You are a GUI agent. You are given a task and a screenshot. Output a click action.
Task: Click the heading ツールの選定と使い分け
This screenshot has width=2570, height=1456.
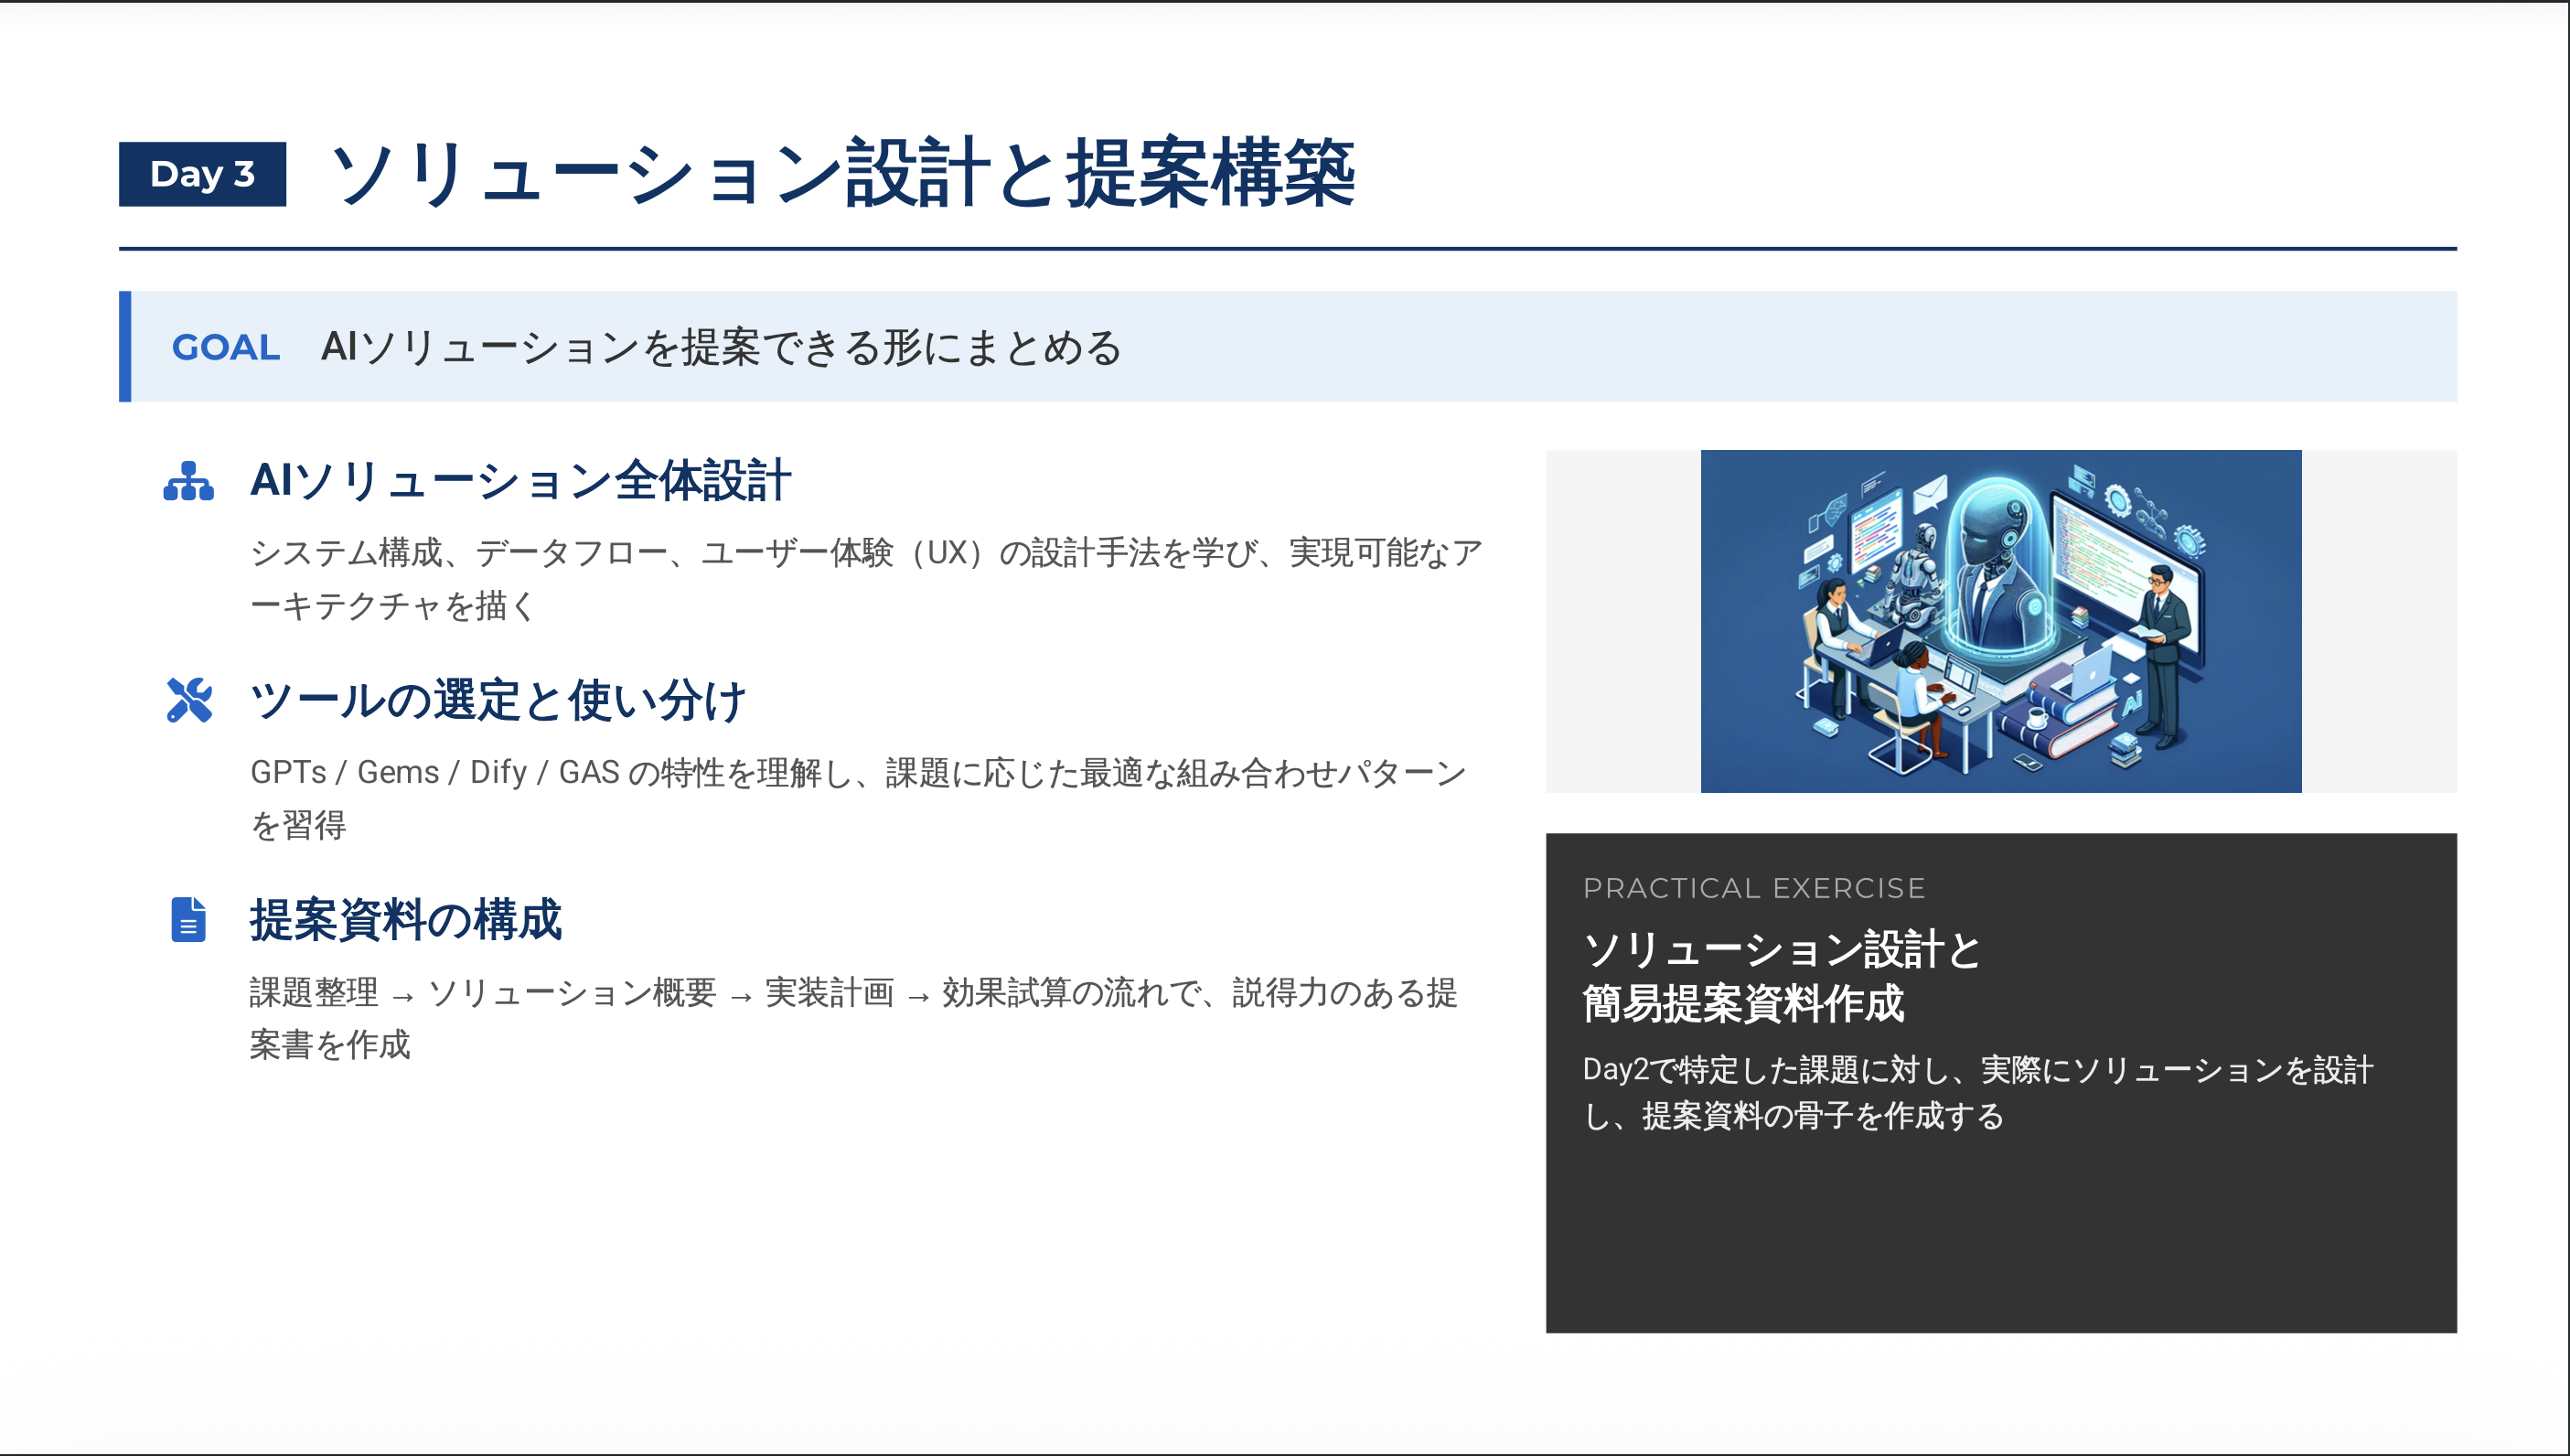coord(498,700)
